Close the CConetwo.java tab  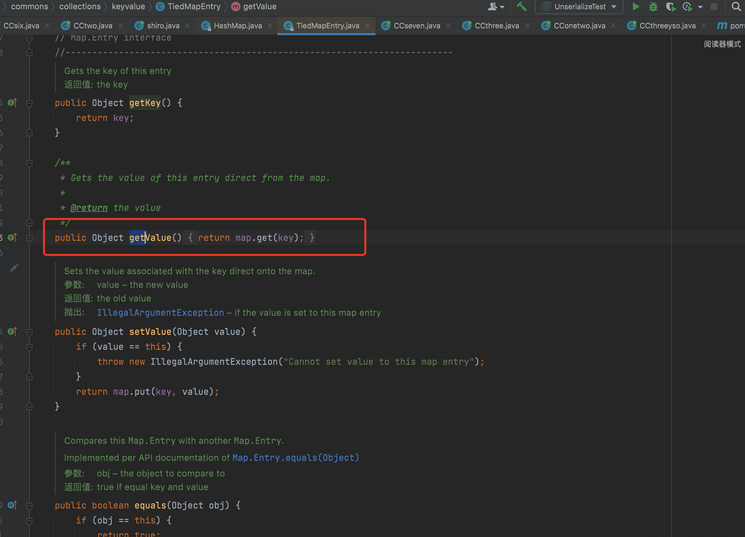613,26
